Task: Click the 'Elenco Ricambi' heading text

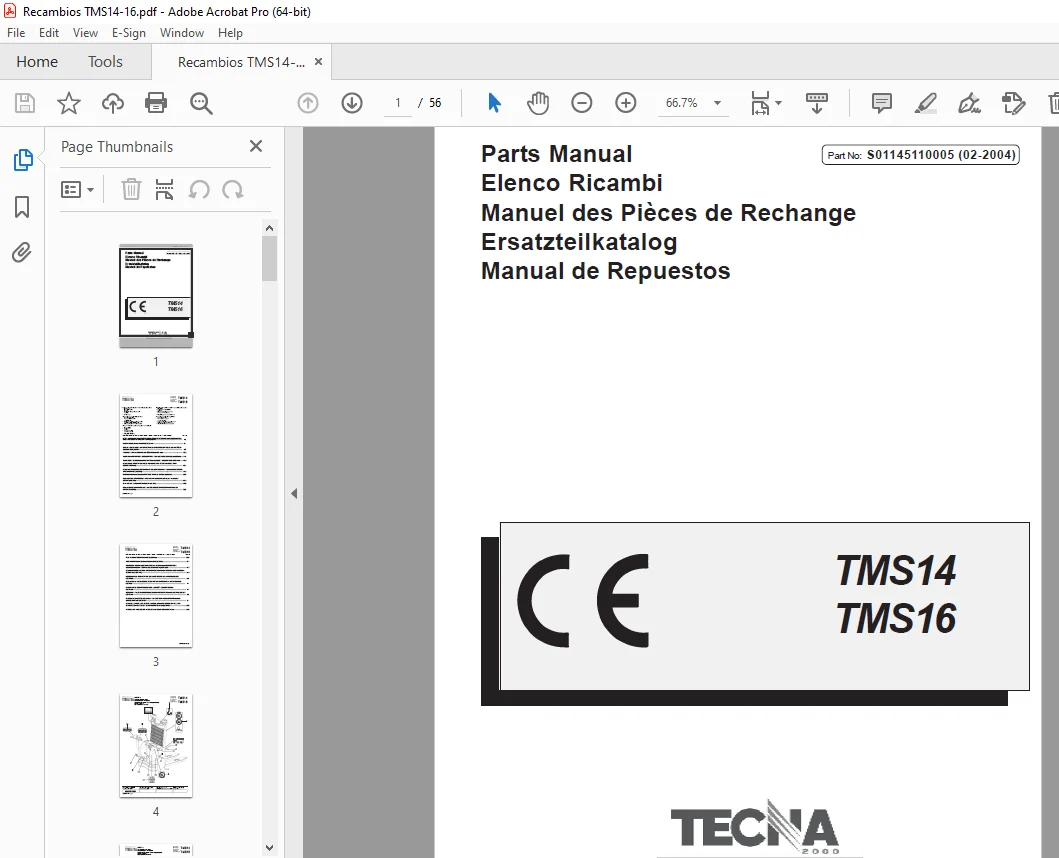Action: [x=571, y=183]
